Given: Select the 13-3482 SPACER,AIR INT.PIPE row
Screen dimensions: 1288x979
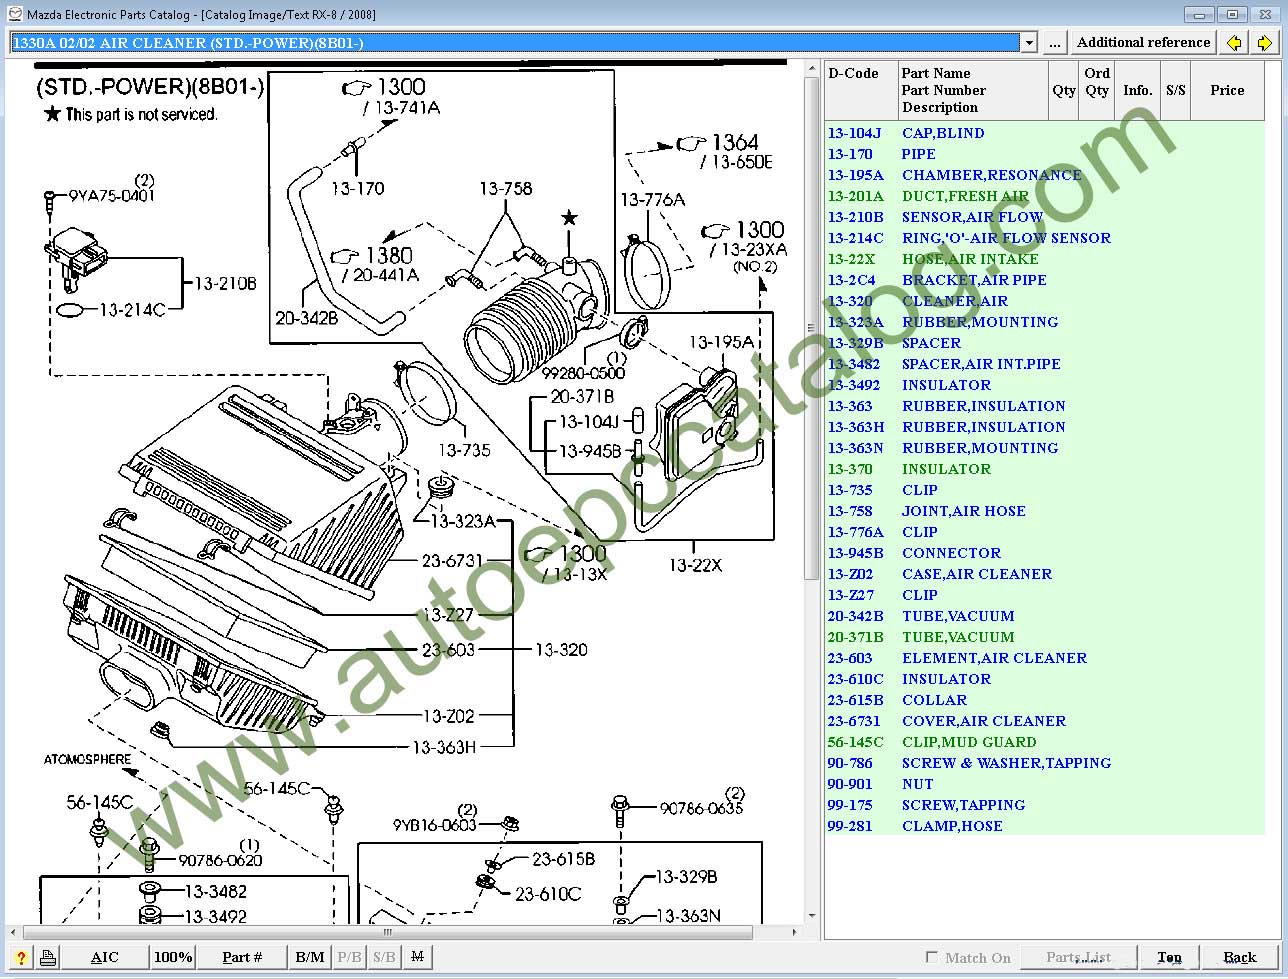Looking at the screenshot, I should (1045, 364).
